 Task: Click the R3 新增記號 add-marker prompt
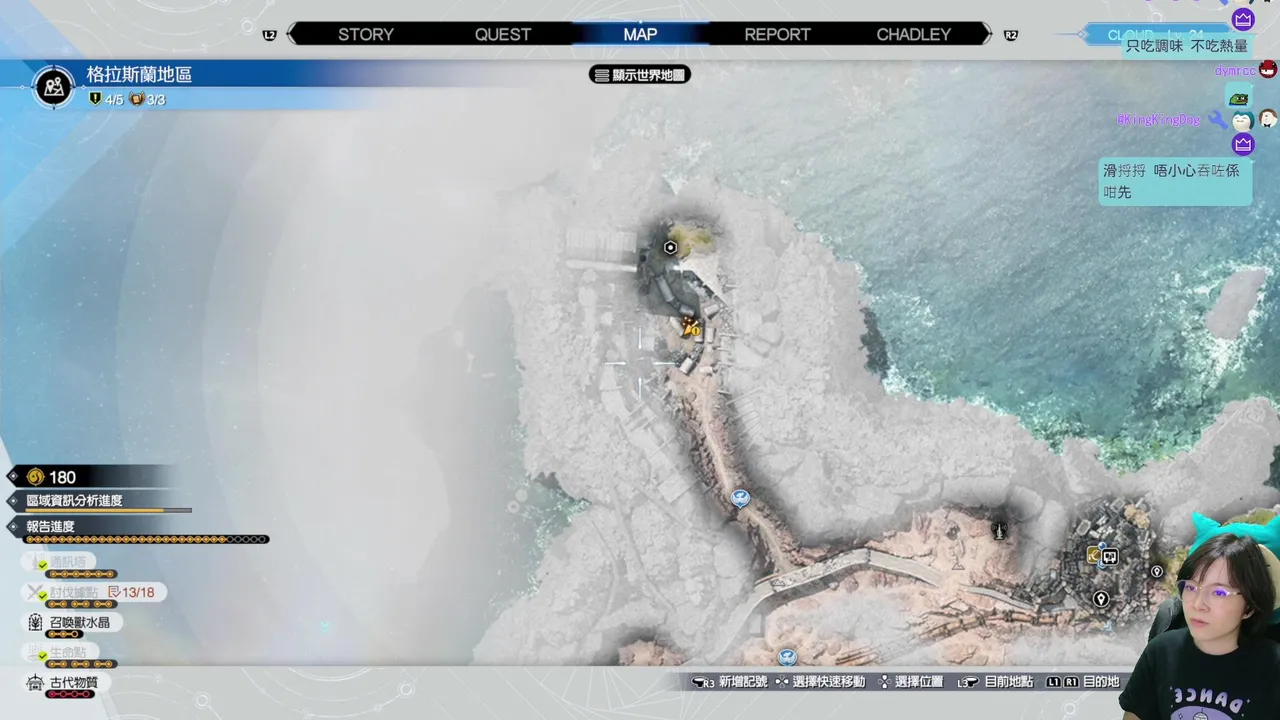click(x=730, y=682)
